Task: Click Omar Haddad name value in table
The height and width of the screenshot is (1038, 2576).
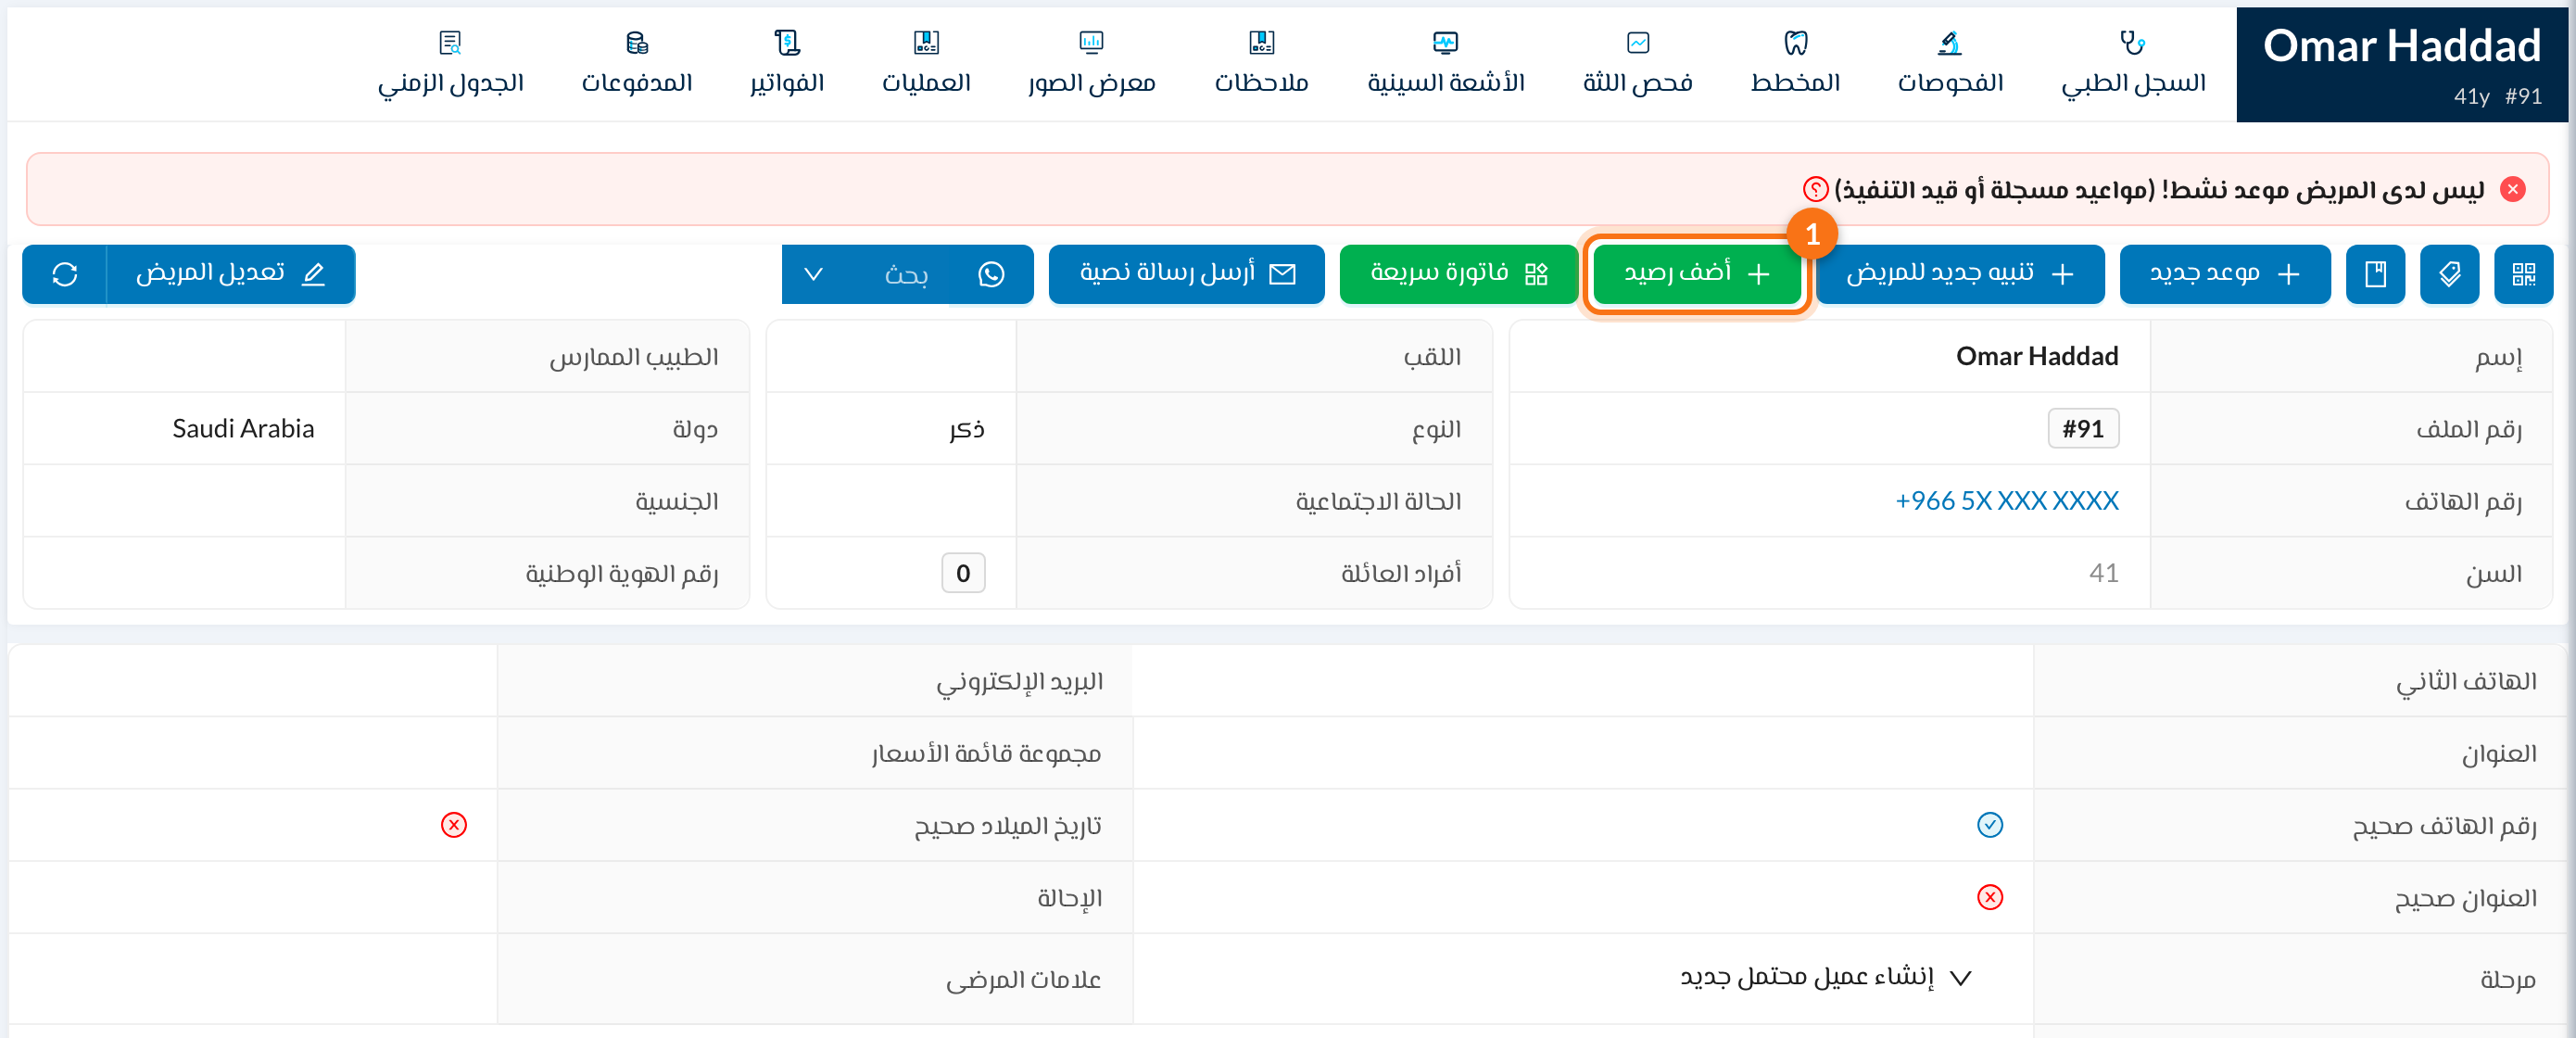Action: 2037,356
